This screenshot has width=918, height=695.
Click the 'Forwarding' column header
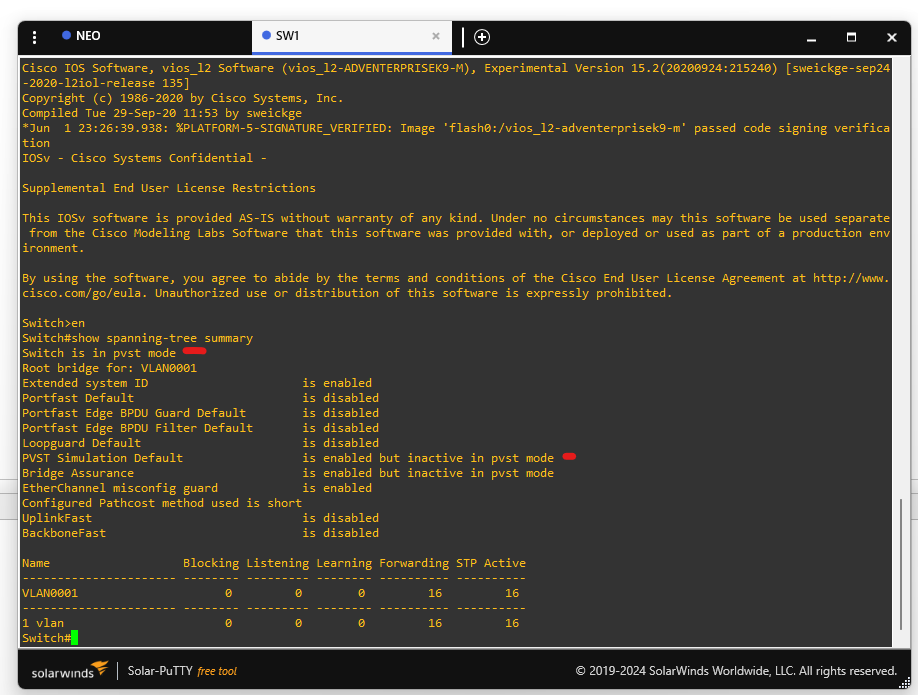[414, 563]
